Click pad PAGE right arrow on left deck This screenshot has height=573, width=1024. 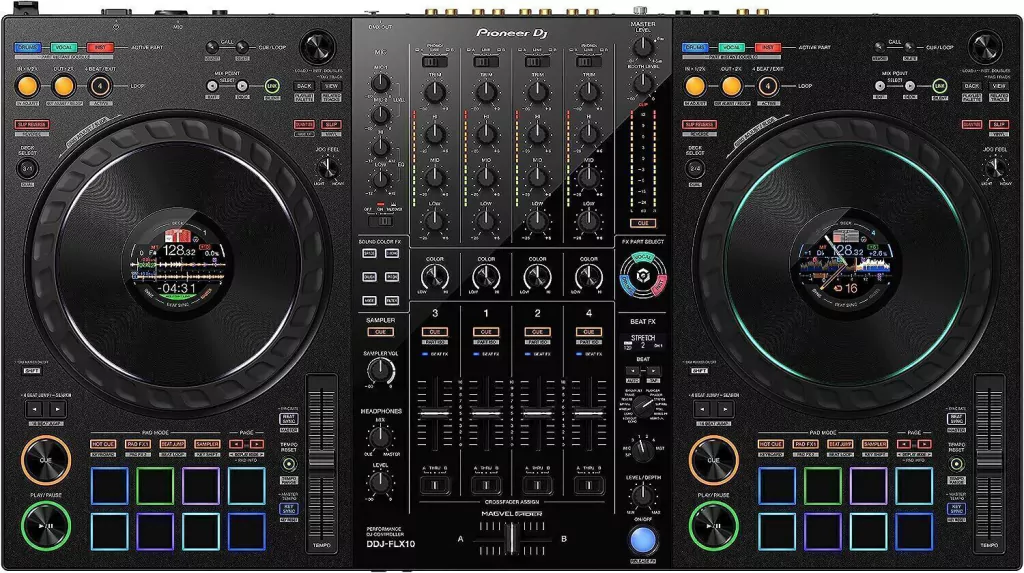coord(257,444)
